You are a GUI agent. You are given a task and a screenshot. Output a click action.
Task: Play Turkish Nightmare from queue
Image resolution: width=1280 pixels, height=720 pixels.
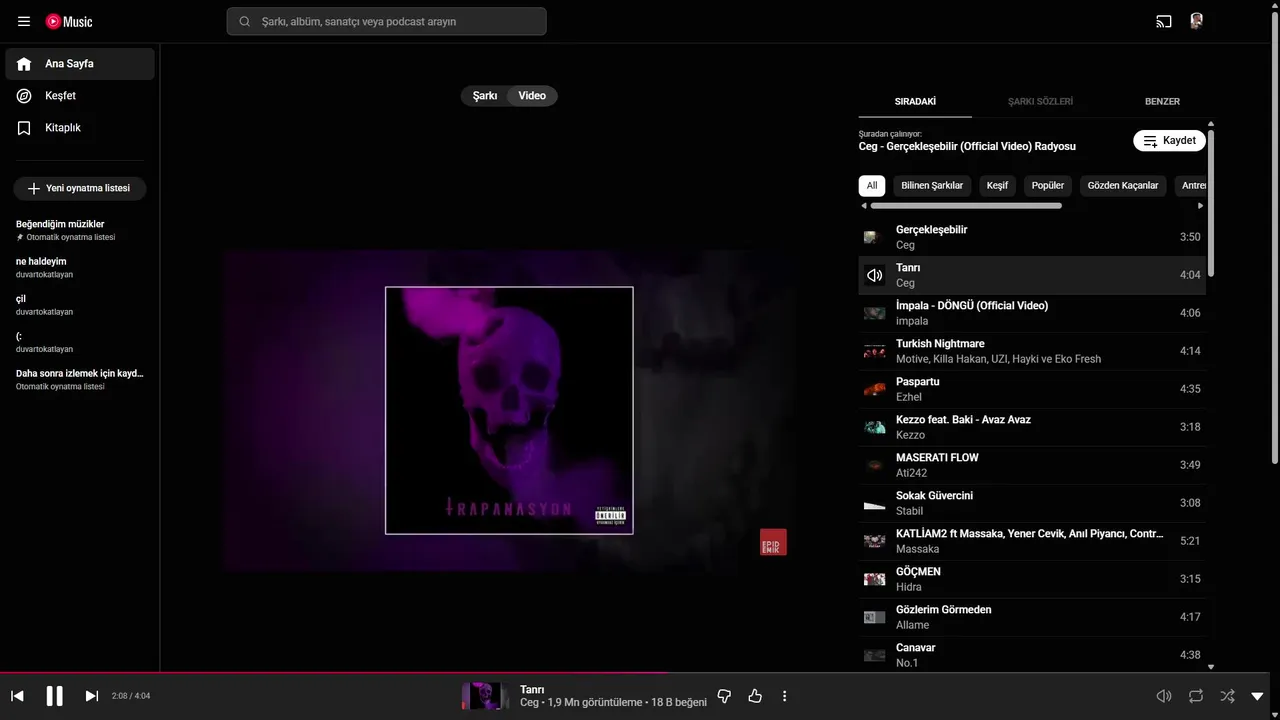tap(1032, 351)
